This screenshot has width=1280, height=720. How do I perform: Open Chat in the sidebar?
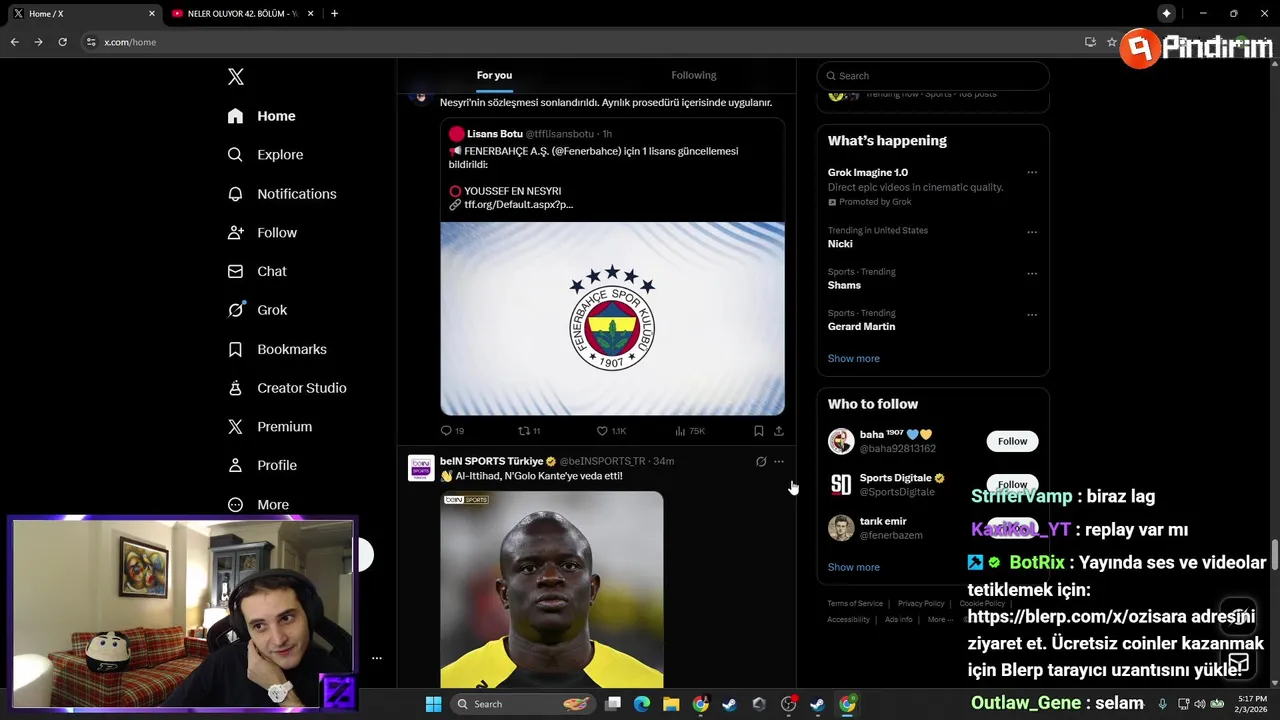pyautogui.click(x=257, y=271)
